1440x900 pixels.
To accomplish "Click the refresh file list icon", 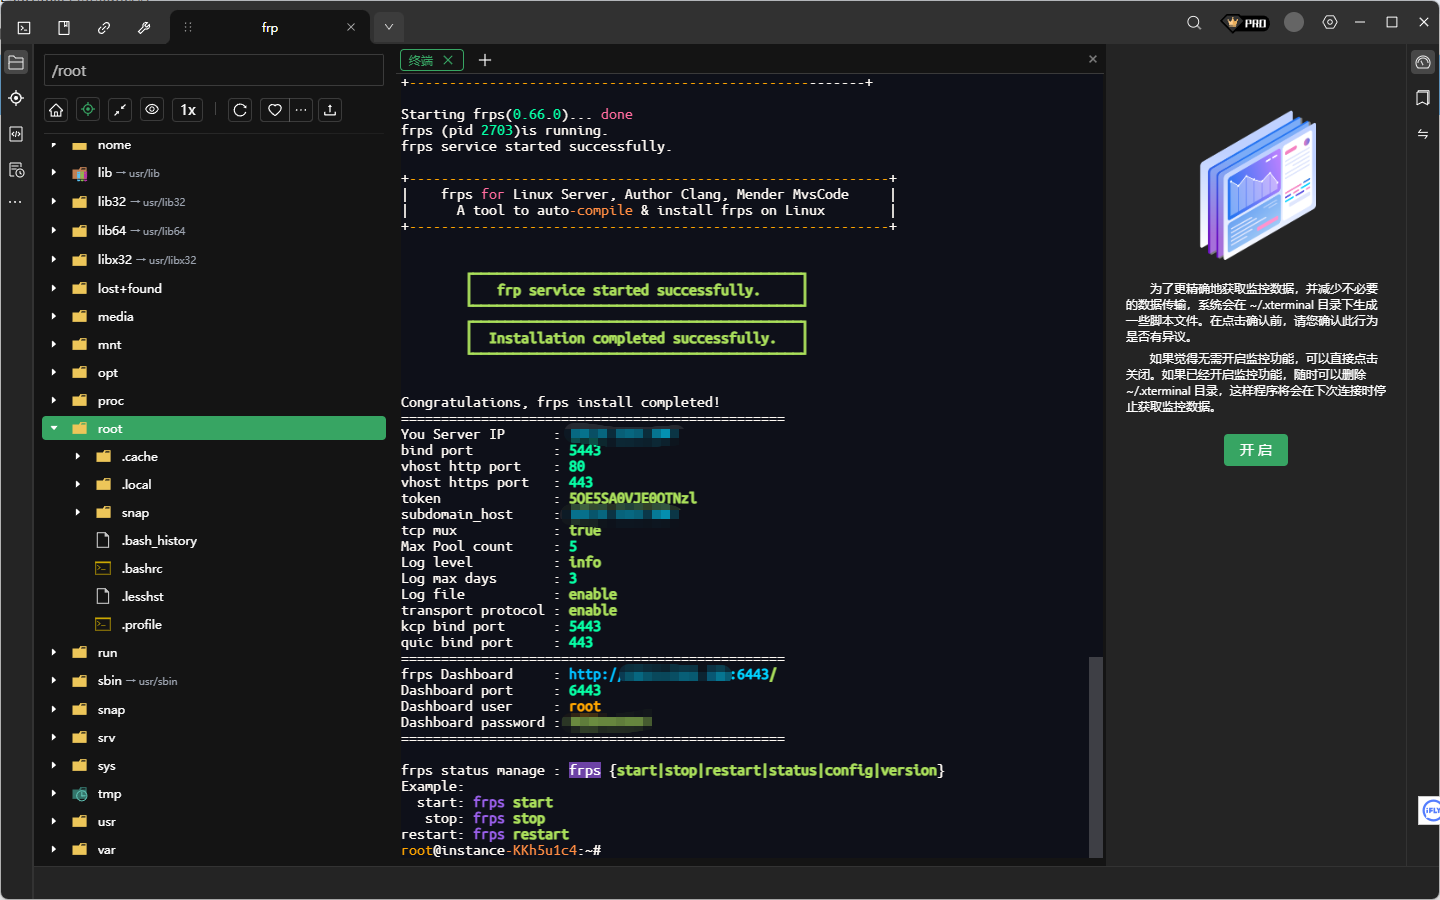I will pos(240,110).
